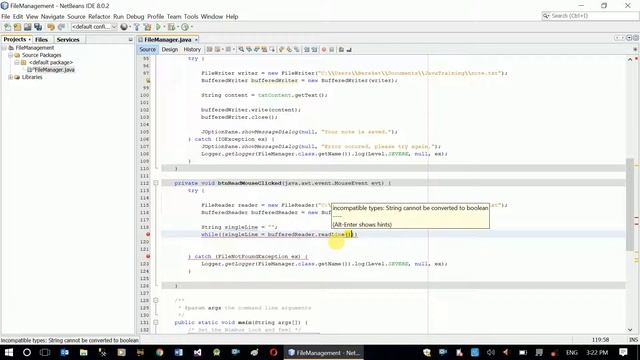This screenshot has width=640, height=360.
Task: Click the editor vertical scrollbar thumb
Action: (630, 204)
